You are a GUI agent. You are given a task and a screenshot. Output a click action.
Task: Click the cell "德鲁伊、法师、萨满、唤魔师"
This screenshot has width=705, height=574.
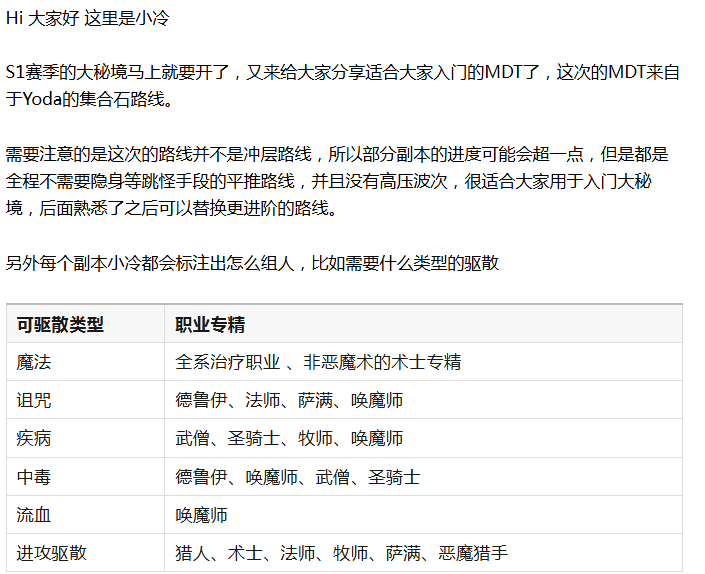(289, 400)
